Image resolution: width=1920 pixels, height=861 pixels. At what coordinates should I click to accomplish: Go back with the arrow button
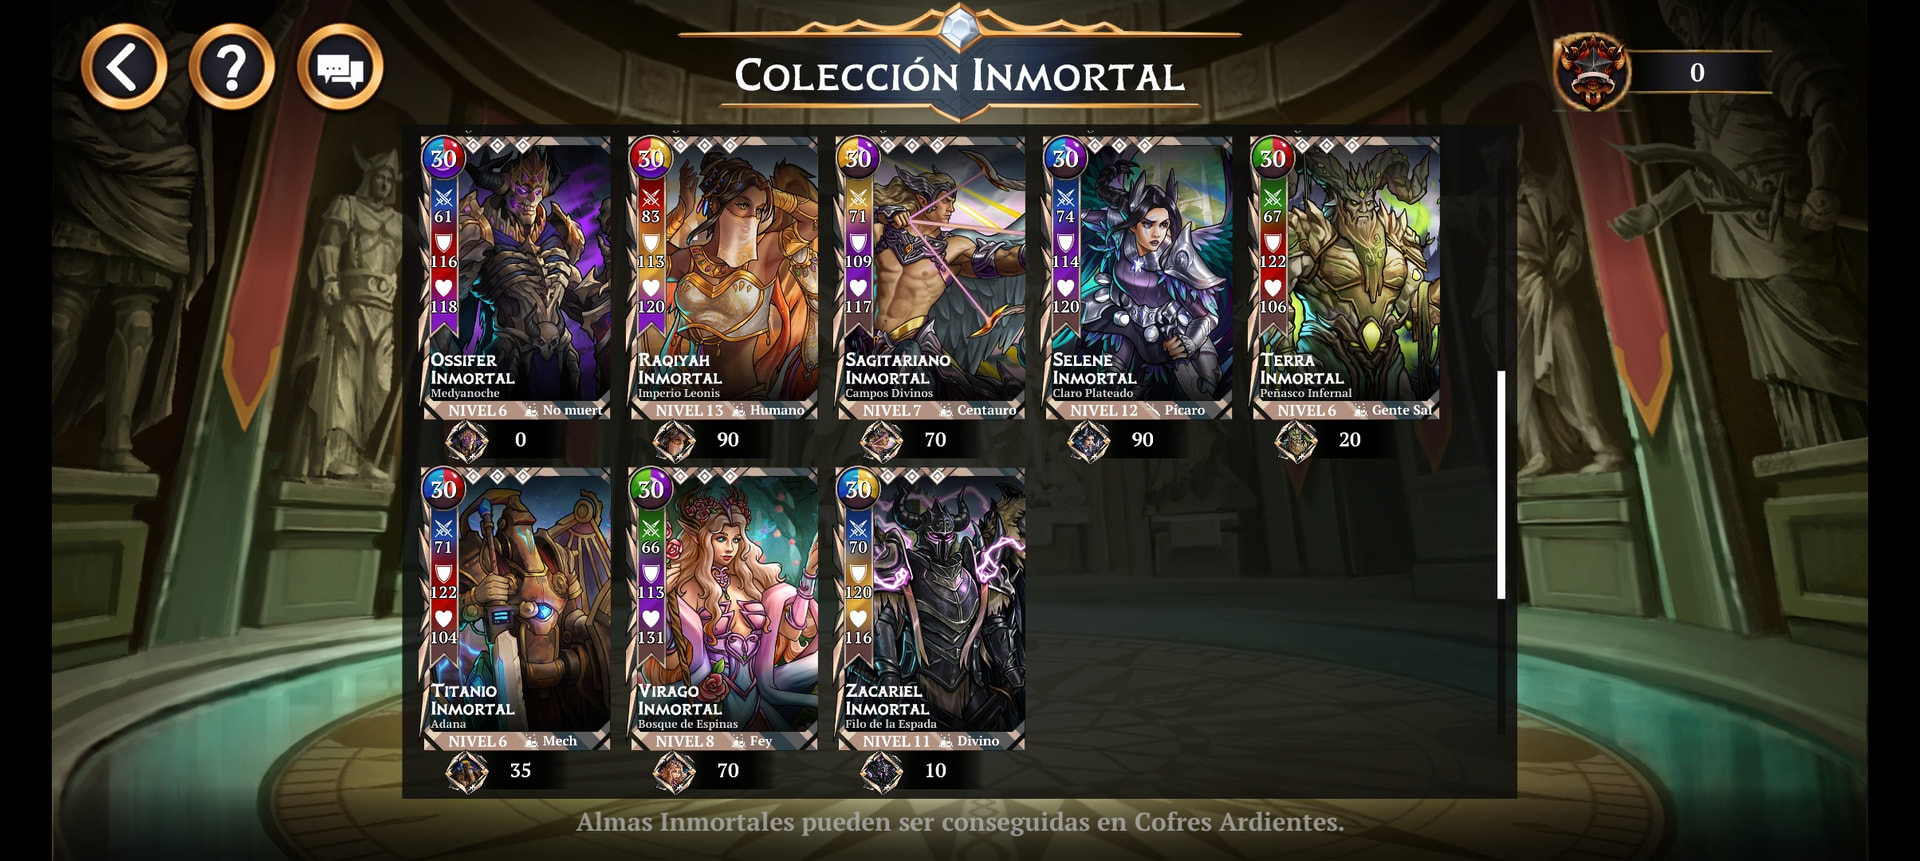click(124, 68)
